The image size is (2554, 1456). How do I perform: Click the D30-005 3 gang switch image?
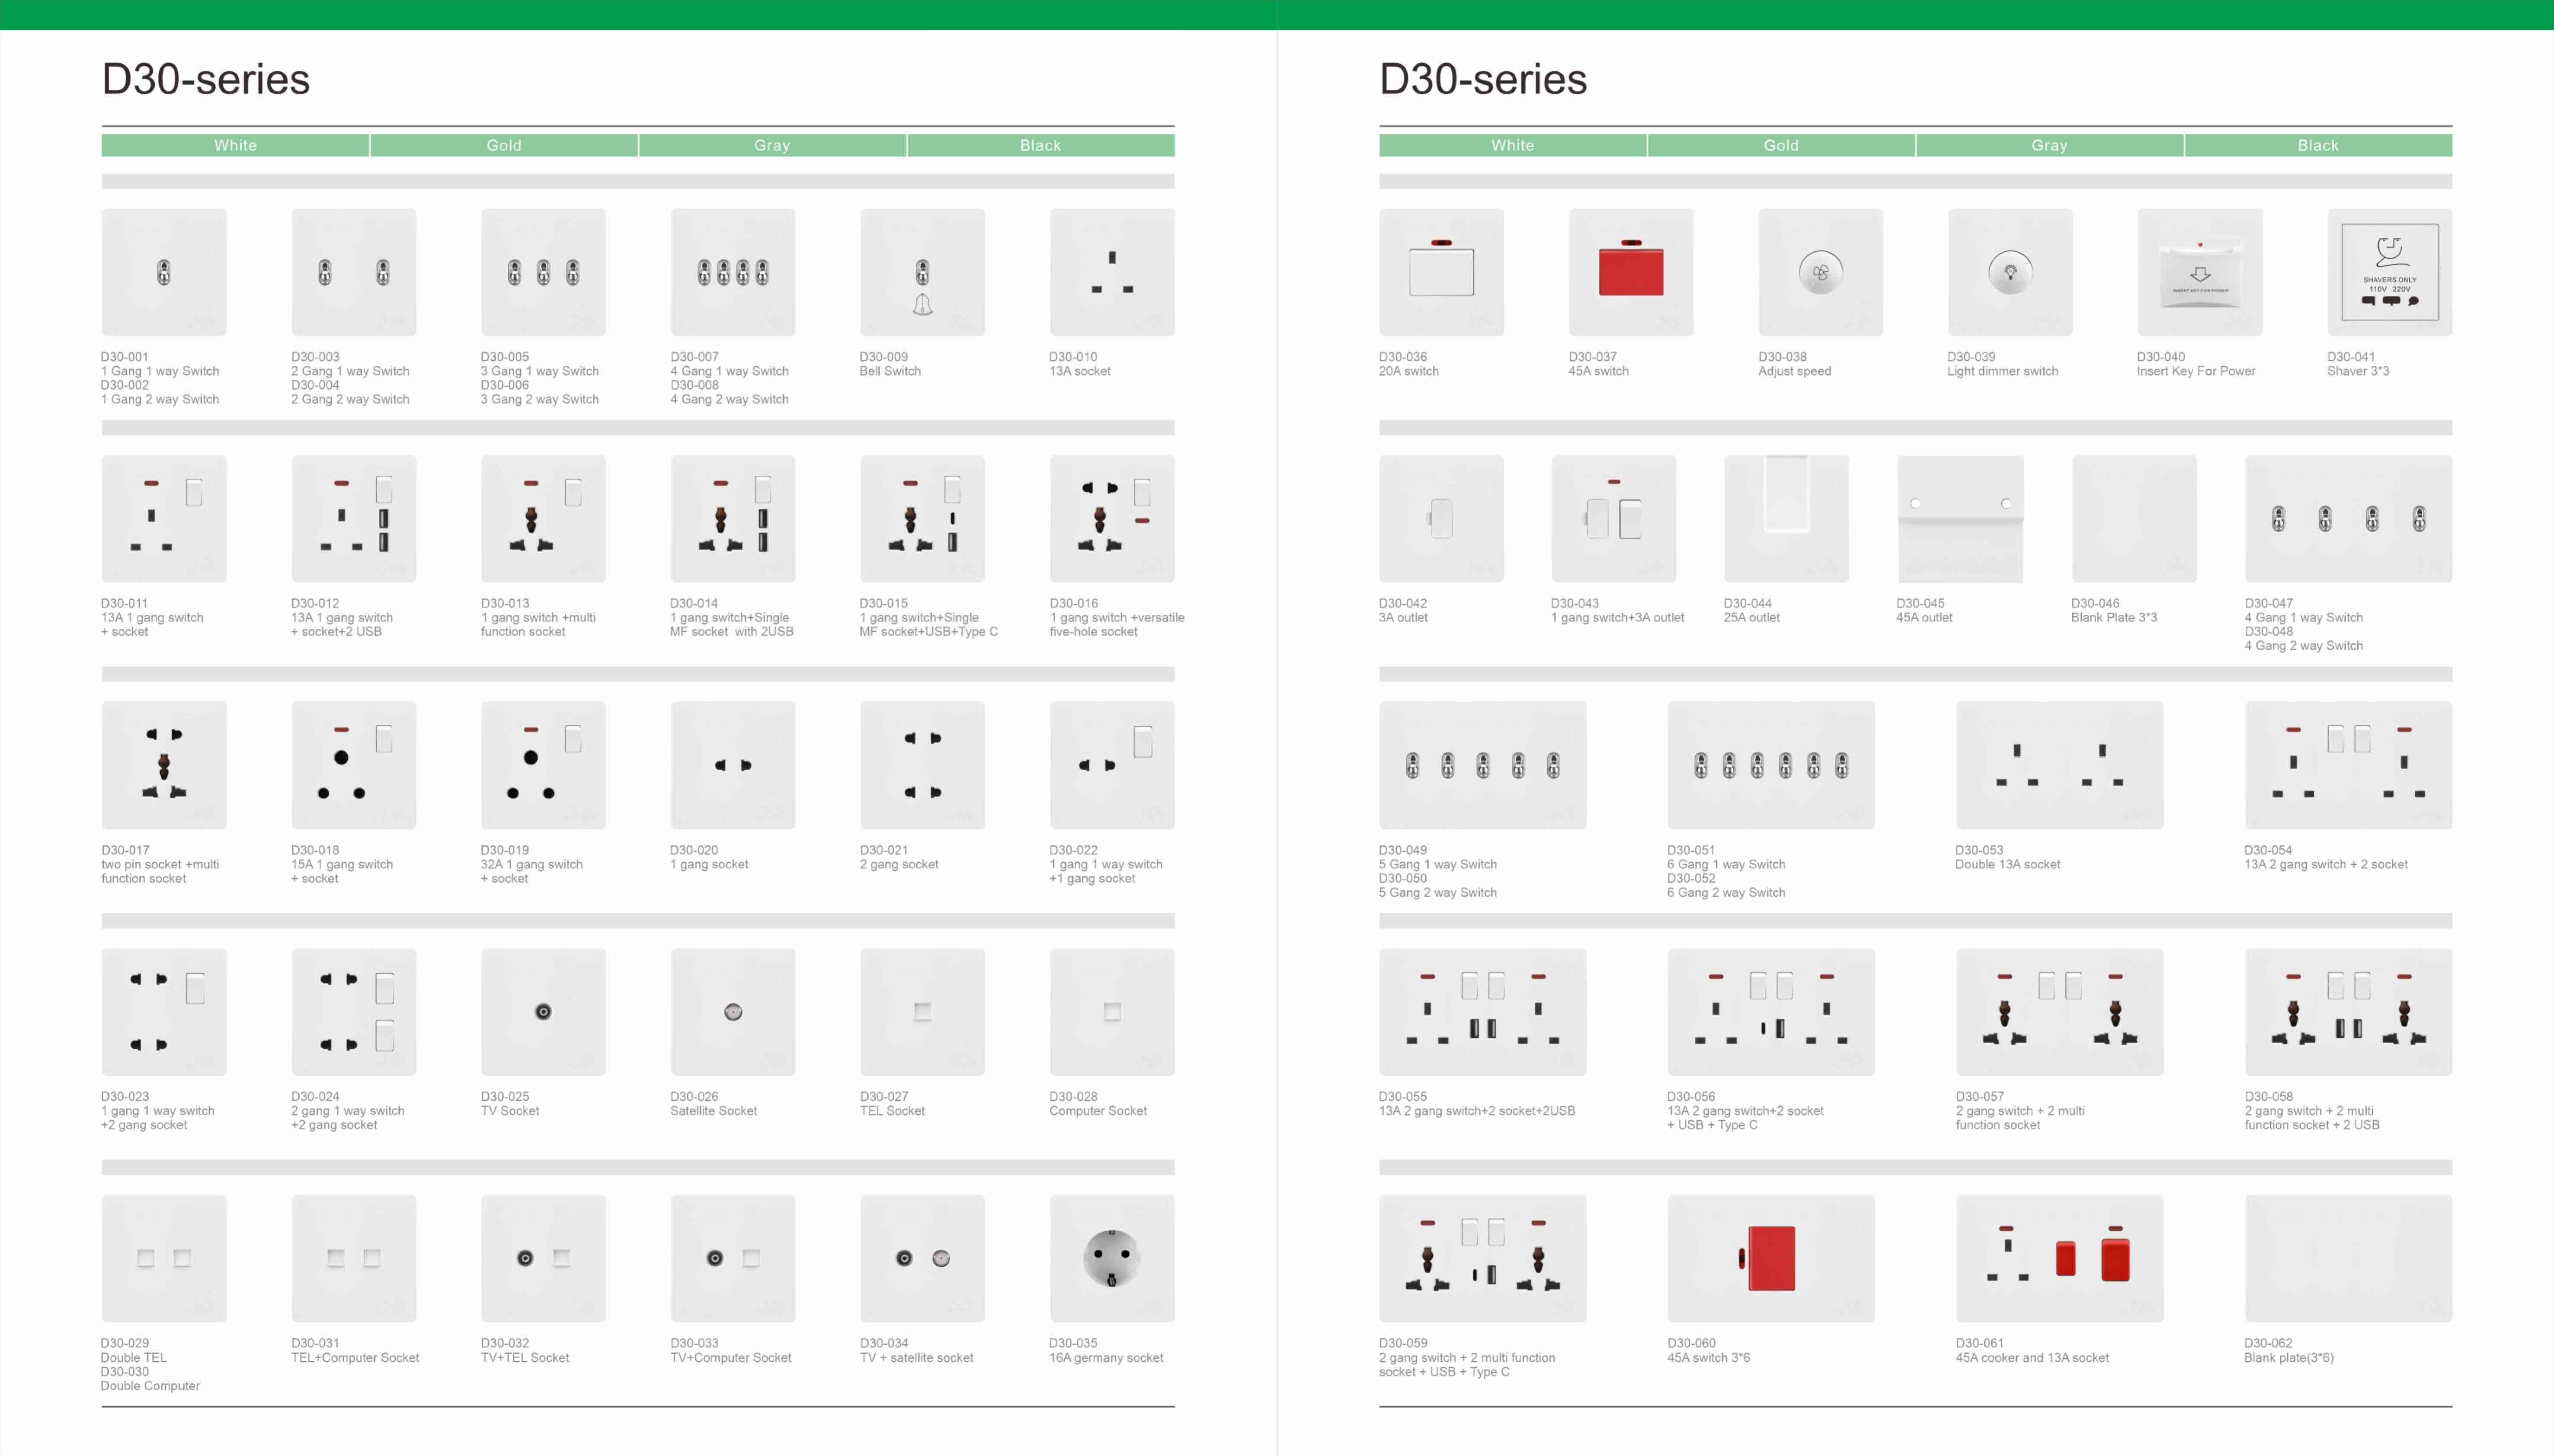tap(543, 272)
